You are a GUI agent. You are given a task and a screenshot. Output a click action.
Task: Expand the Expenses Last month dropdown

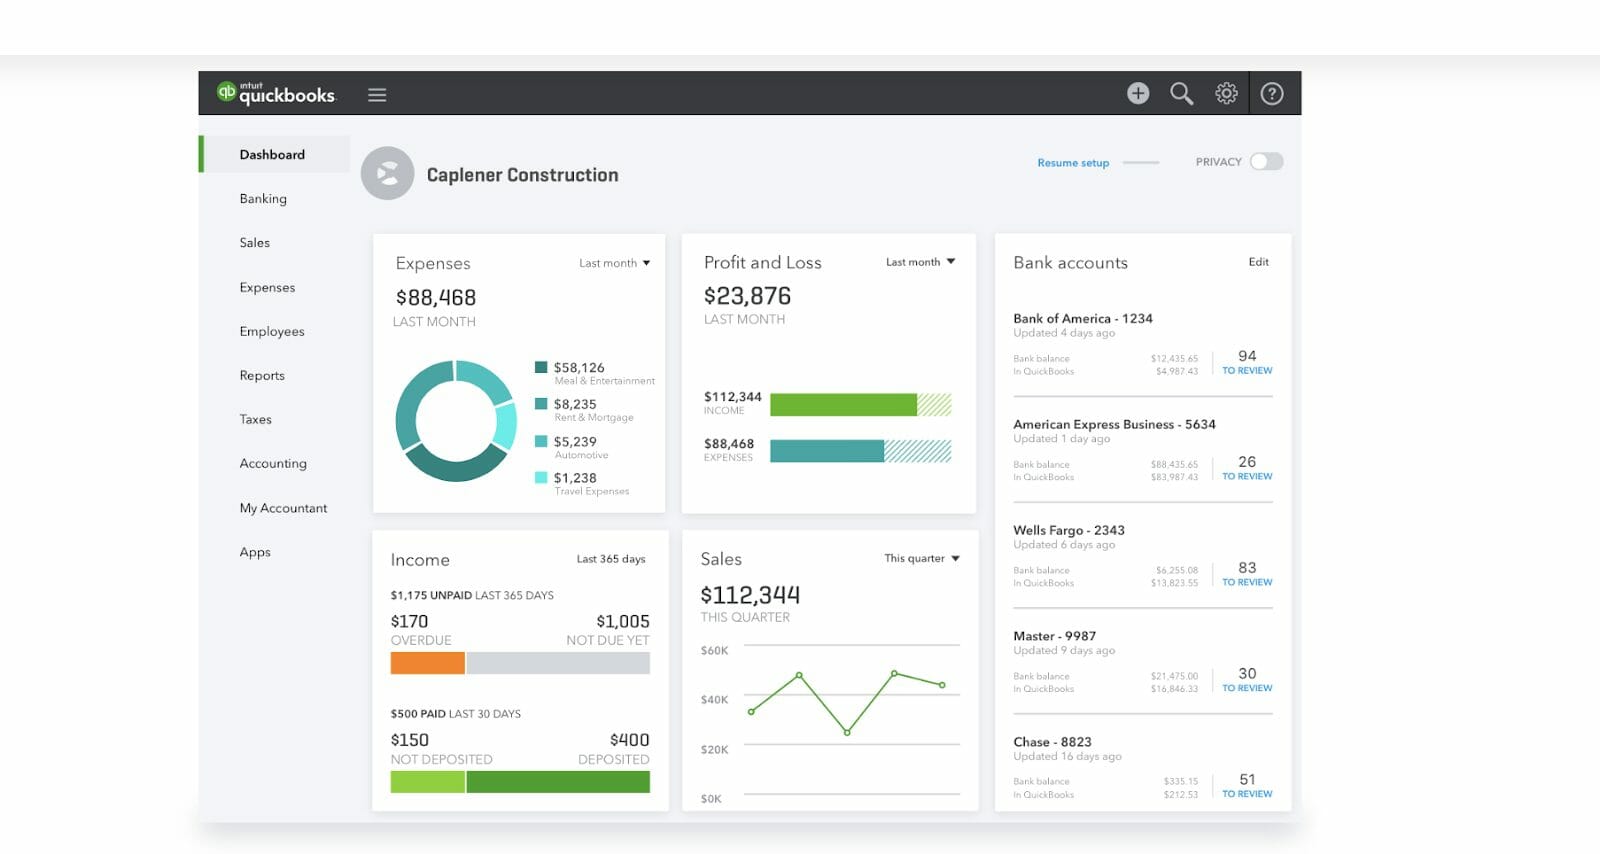pyautogui.click(x=614, y=263)
